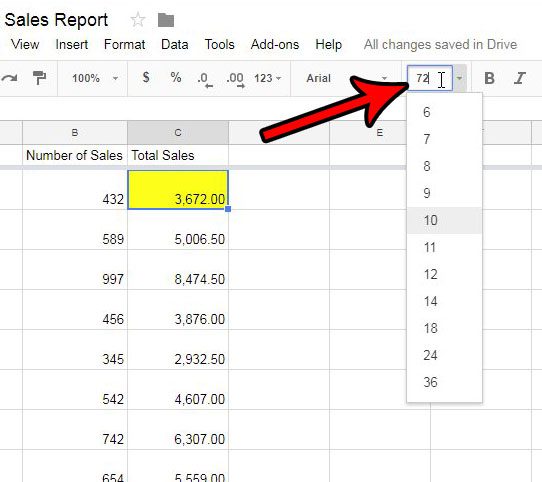Toggle italic formatting
The height and width of the screenshot is (482, 542).
point(520,78)
